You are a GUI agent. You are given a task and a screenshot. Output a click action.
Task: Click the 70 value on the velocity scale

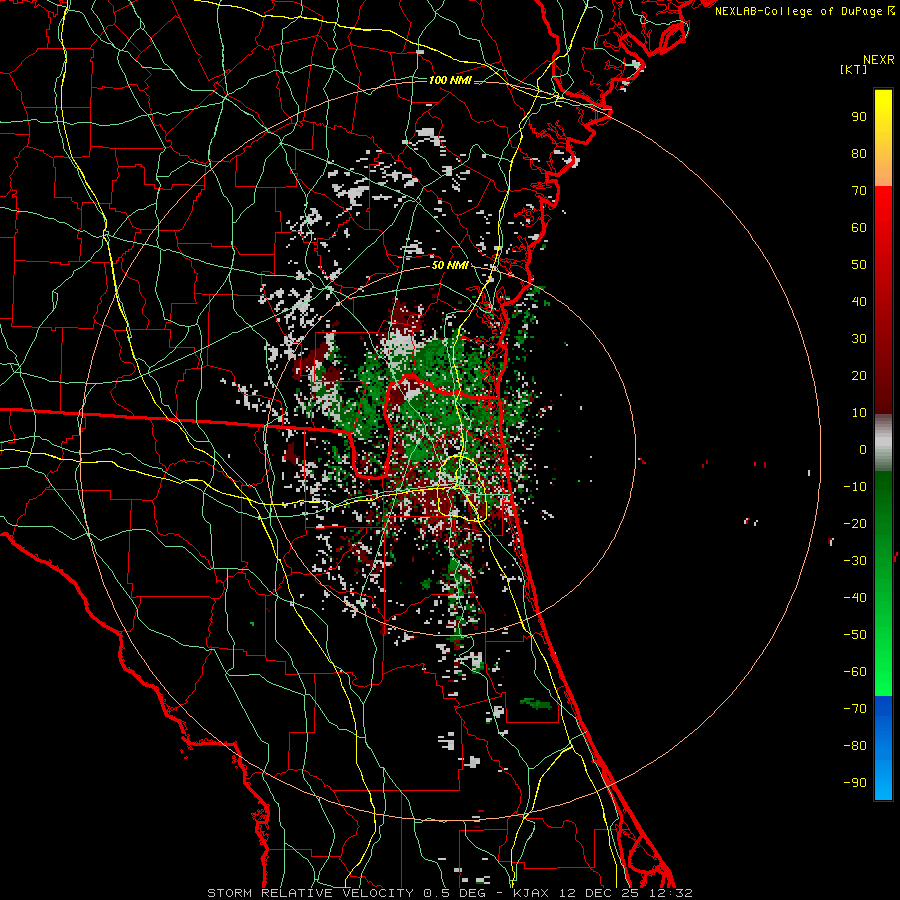[x=859, y=191]
